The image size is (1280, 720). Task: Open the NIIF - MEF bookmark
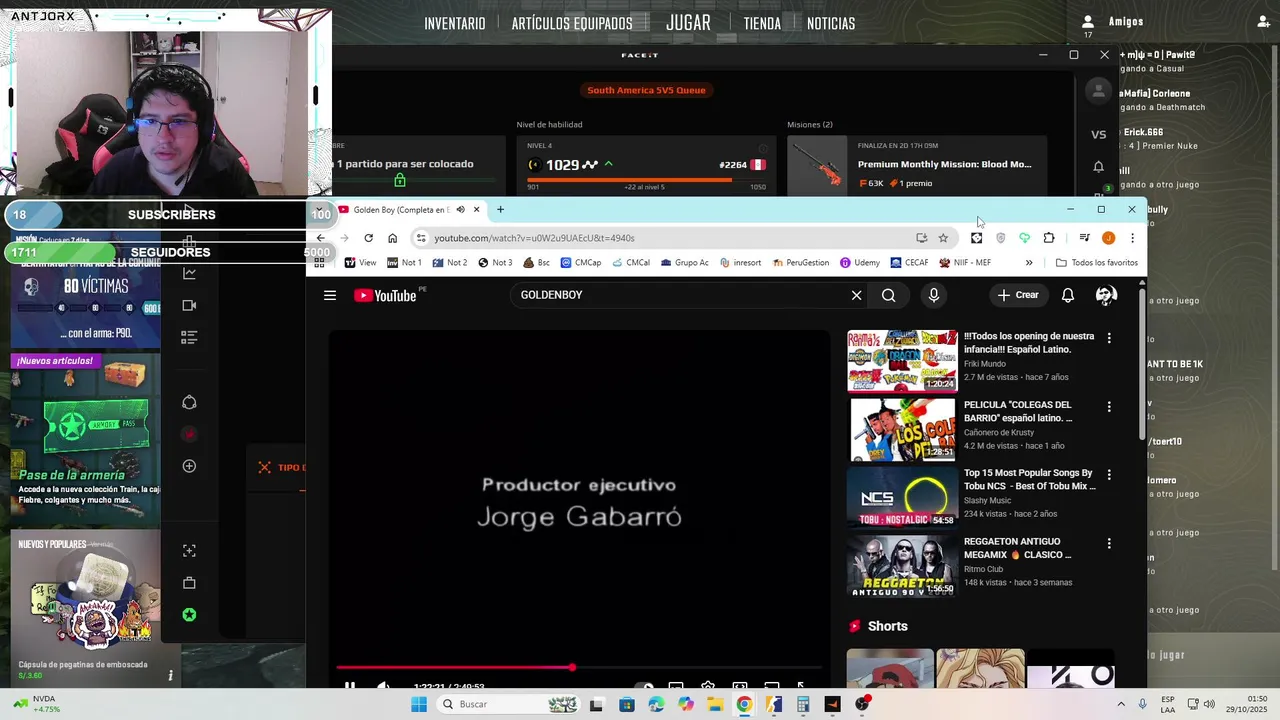[965, 263]
